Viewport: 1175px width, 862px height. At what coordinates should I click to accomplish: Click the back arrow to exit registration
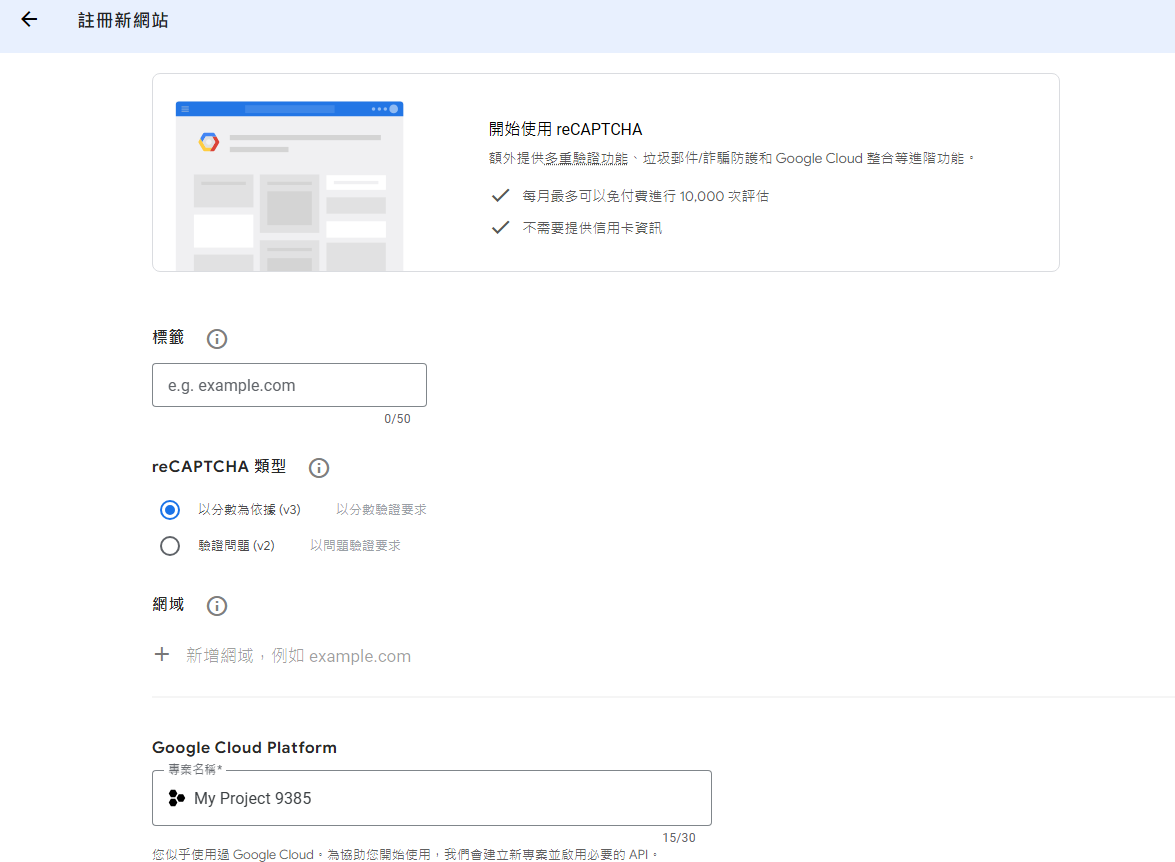coord(28,19)
